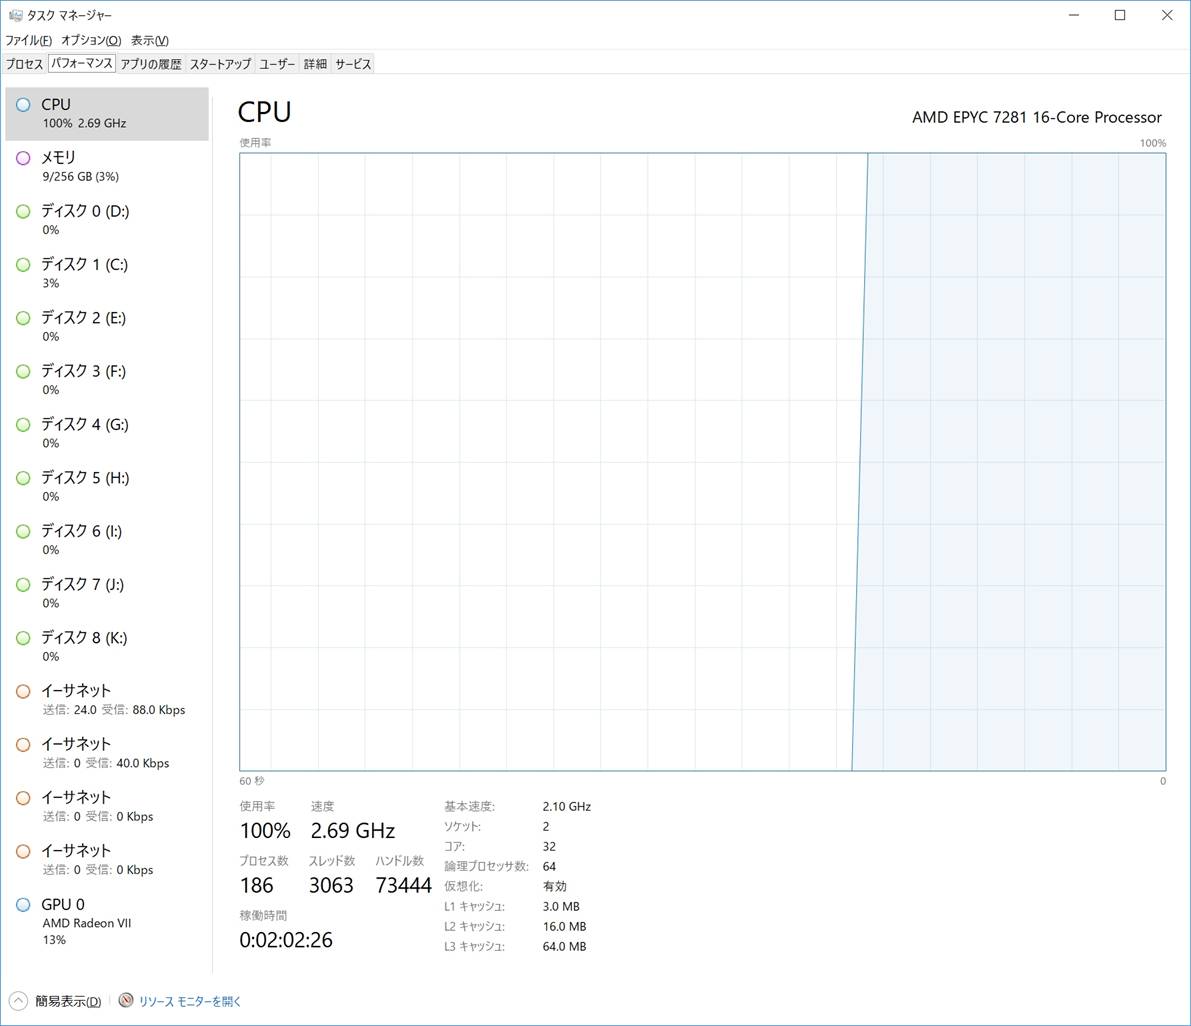Switch to the サービス tab
Viewport: 1191px width, 1026px height.
352,63
